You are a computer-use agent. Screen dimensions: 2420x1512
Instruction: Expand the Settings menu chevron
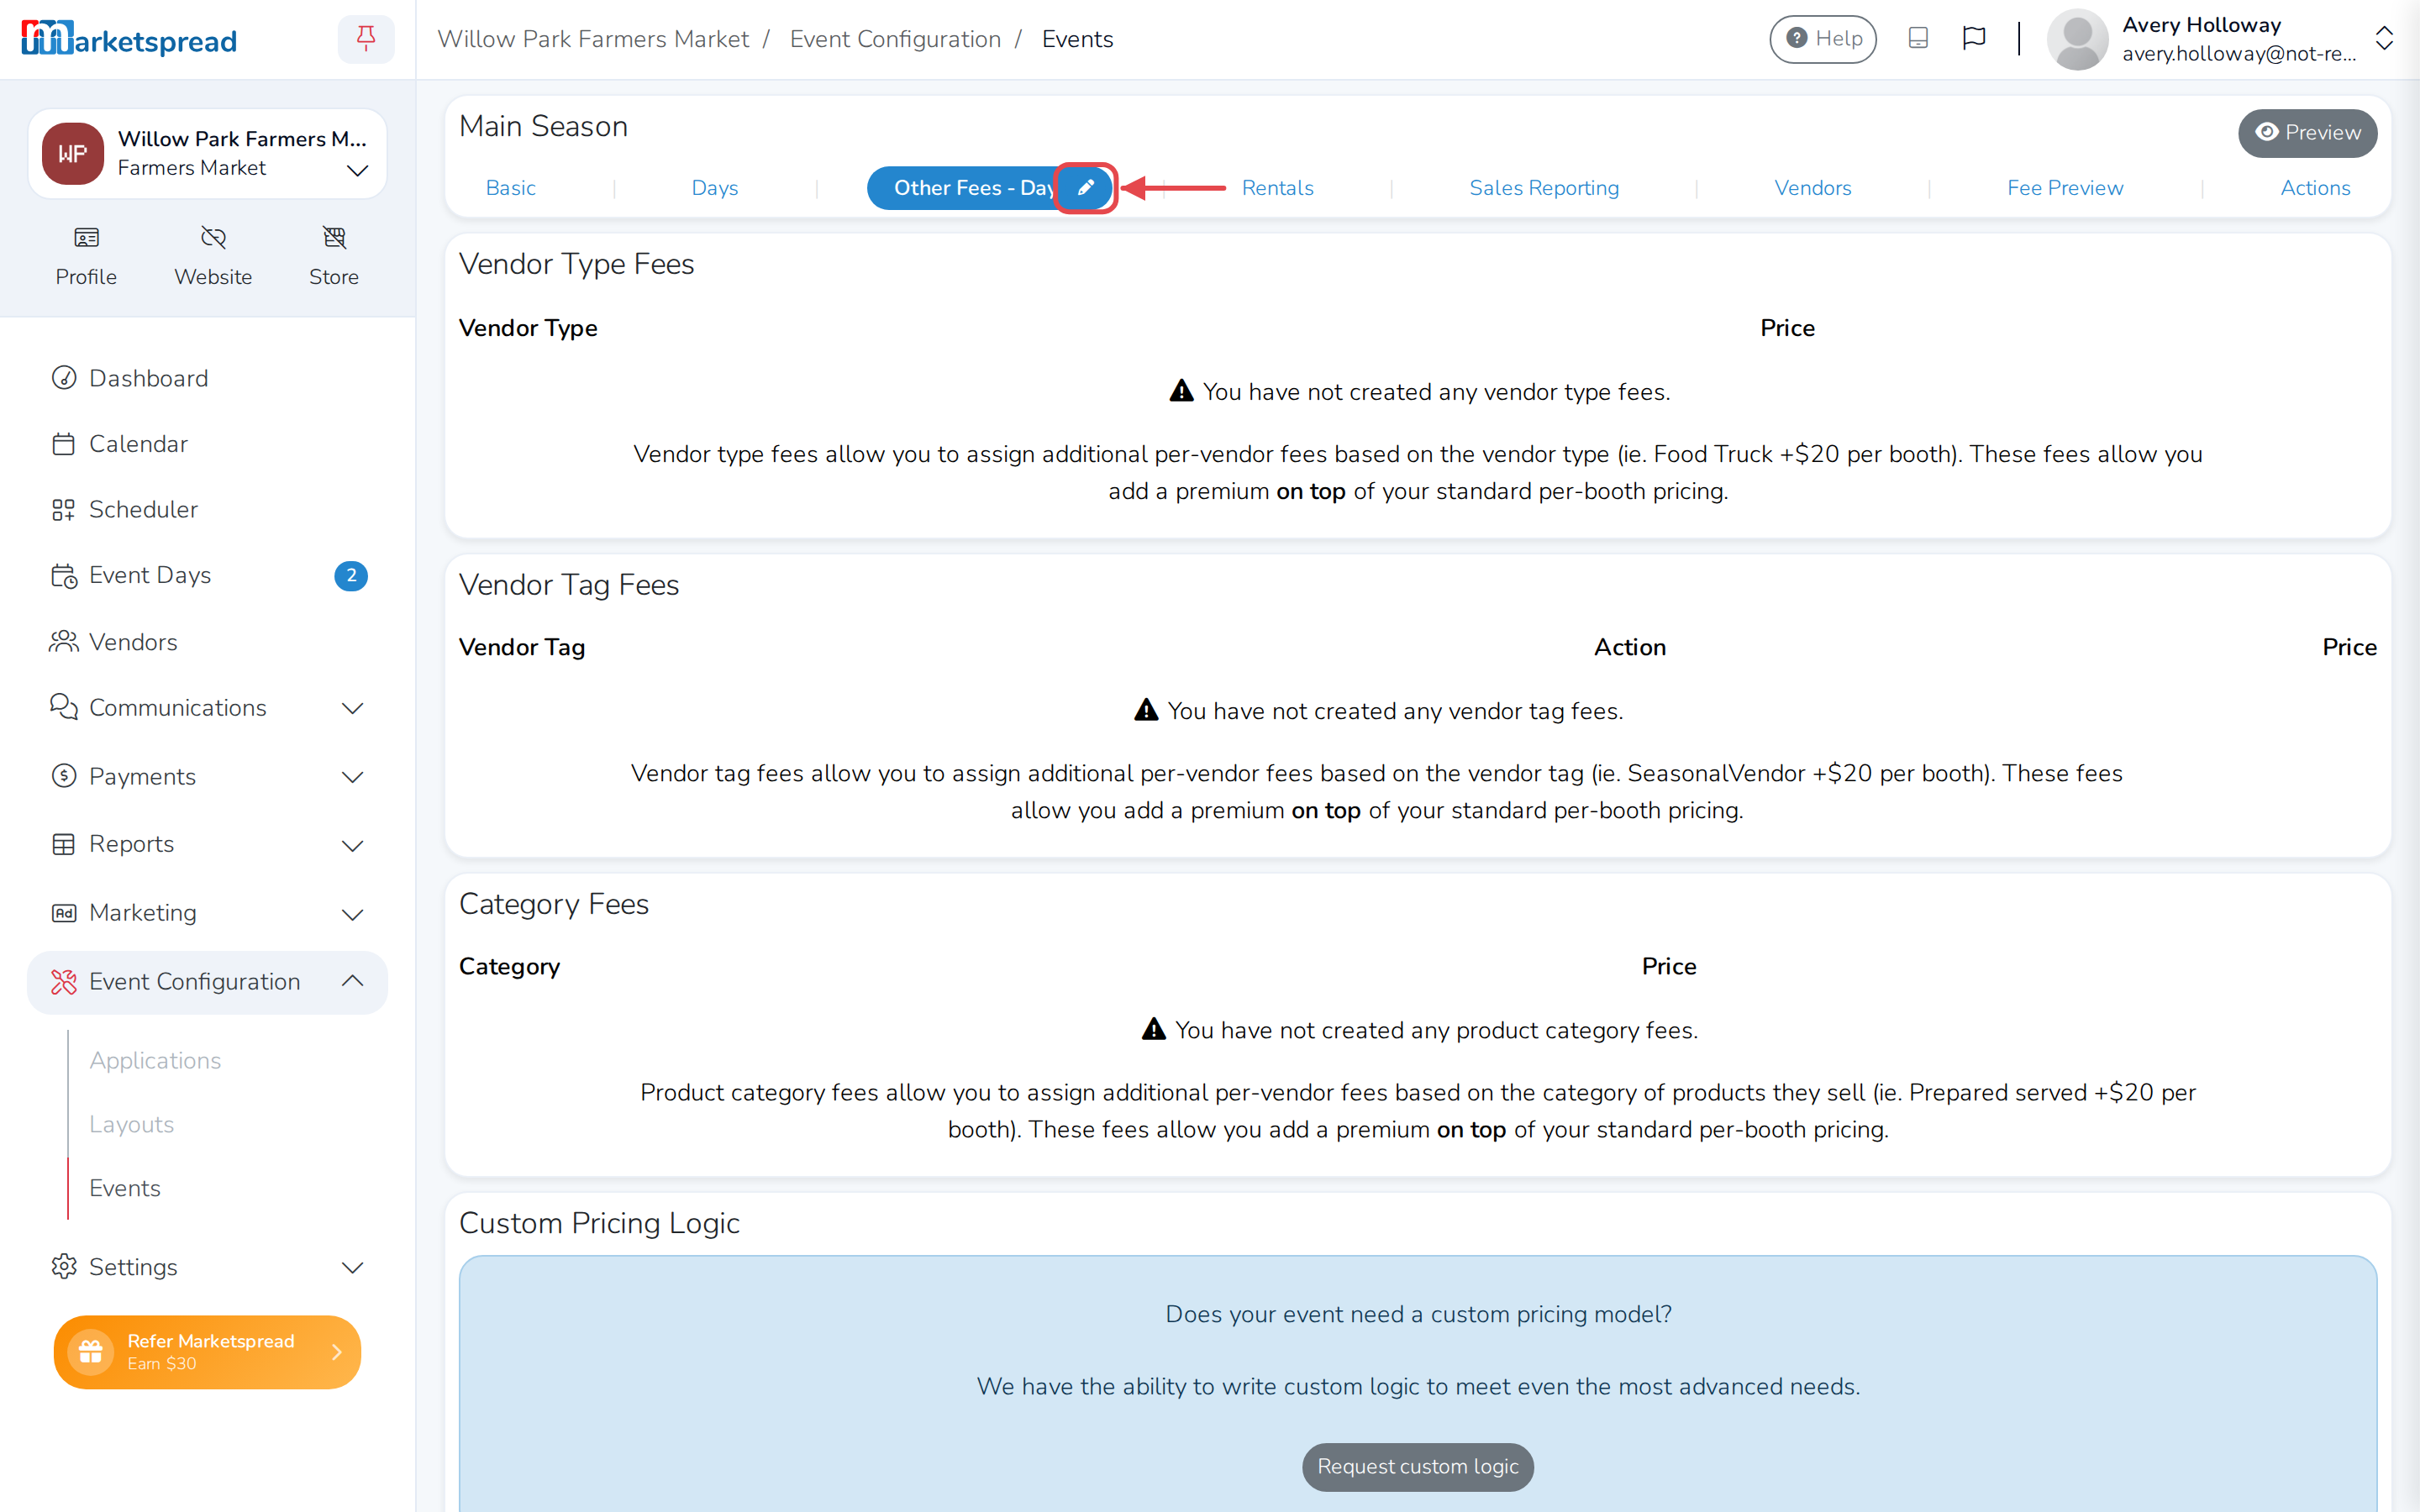(352, 1268)
